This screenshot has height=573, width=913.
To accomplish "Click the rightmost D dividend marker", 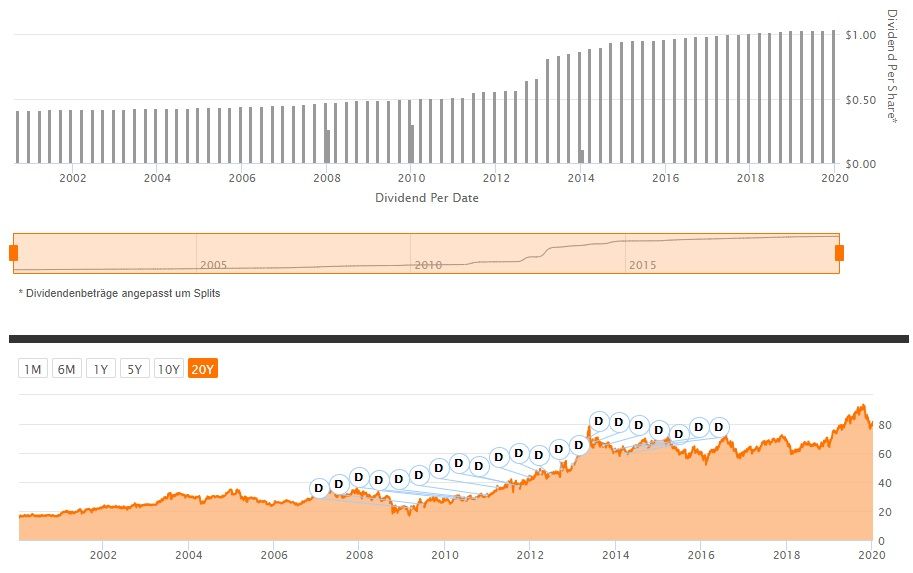I will [x=718, y=427].
